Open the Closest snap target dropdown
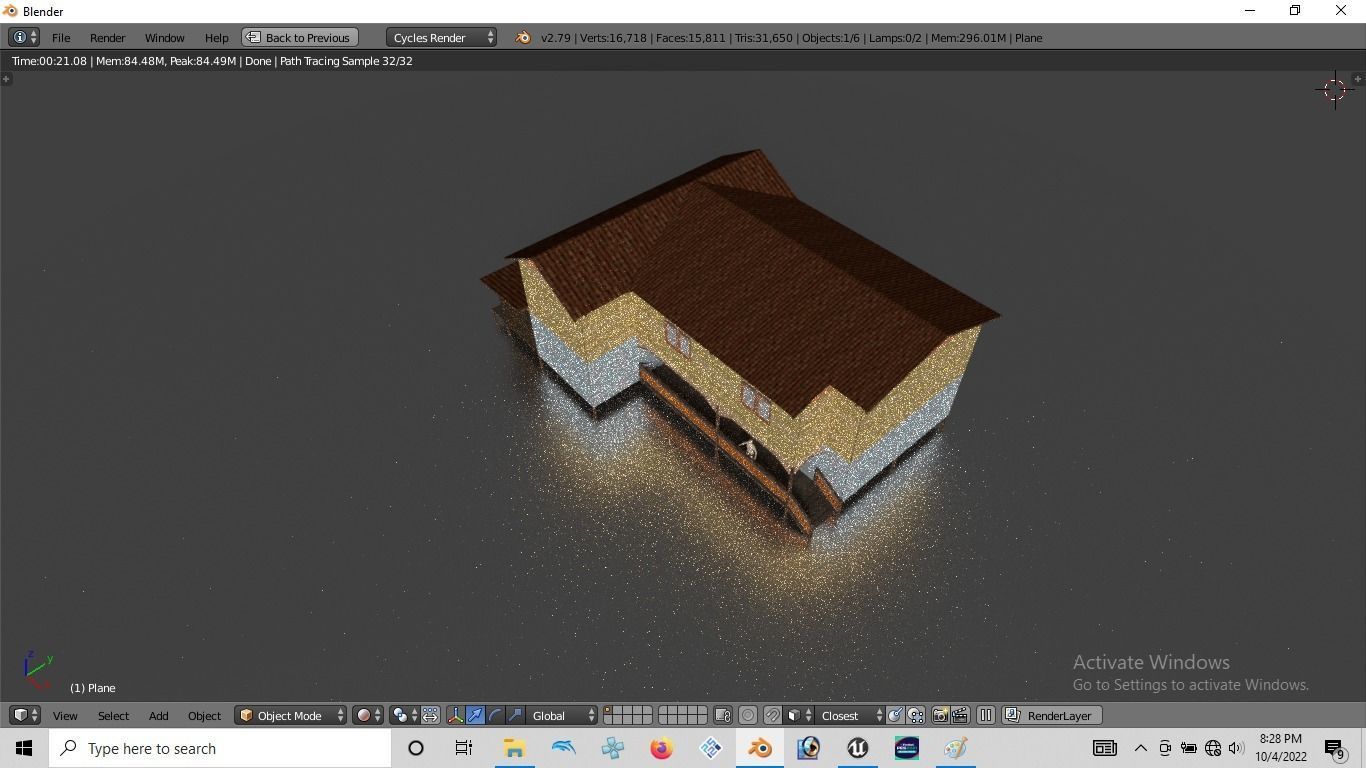Image resolution: width=1366 pixels, height=768 pixels. tap(851, 715)
